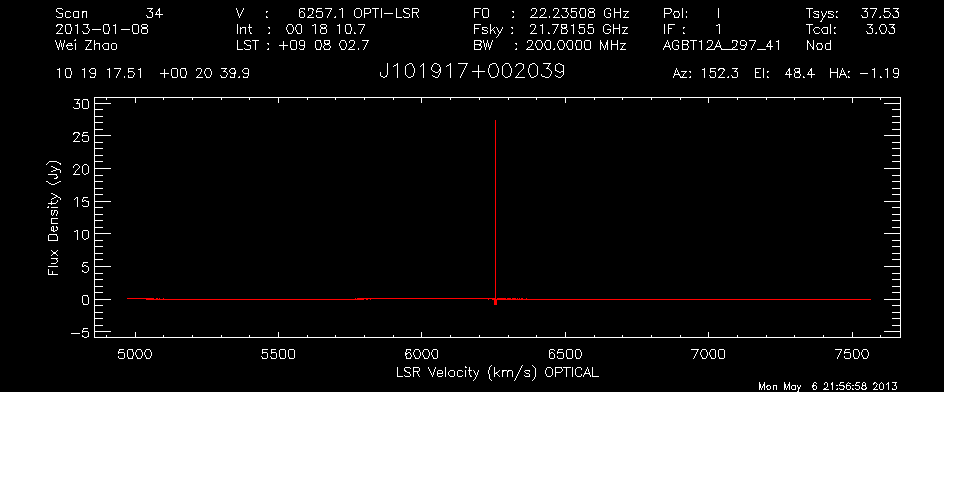
Task: Click the Tcal value 3.03
Action: coord(880,29)
